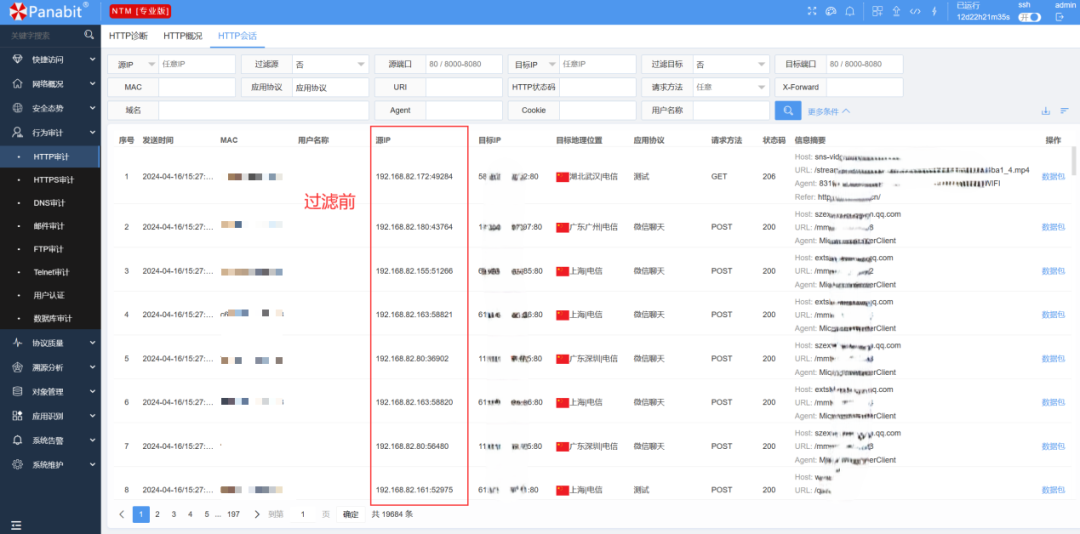1080x534 pixels.
Task: Open the theme palette icon
Action: 830,11
